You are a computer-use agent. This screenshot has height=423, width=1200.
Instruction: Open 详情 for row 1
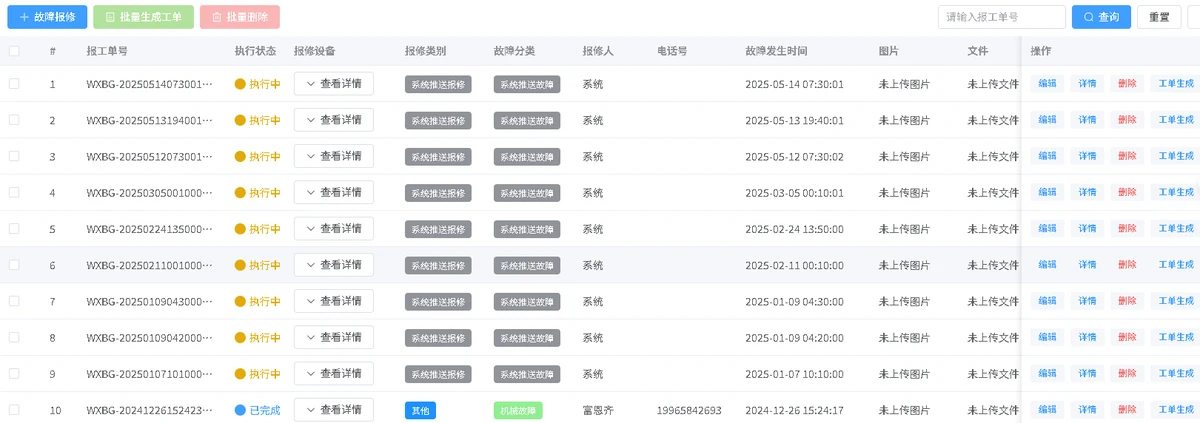(1087, 84)
